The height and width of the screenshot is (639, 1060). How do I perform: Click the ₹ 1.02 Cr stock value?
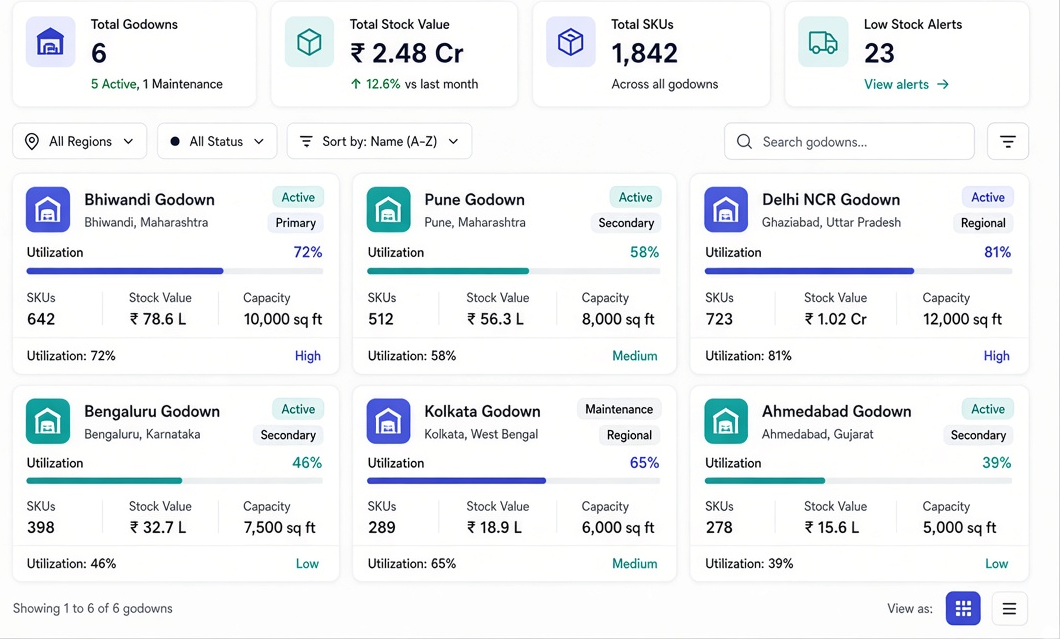pyautogui.click(x=836, y=319)
